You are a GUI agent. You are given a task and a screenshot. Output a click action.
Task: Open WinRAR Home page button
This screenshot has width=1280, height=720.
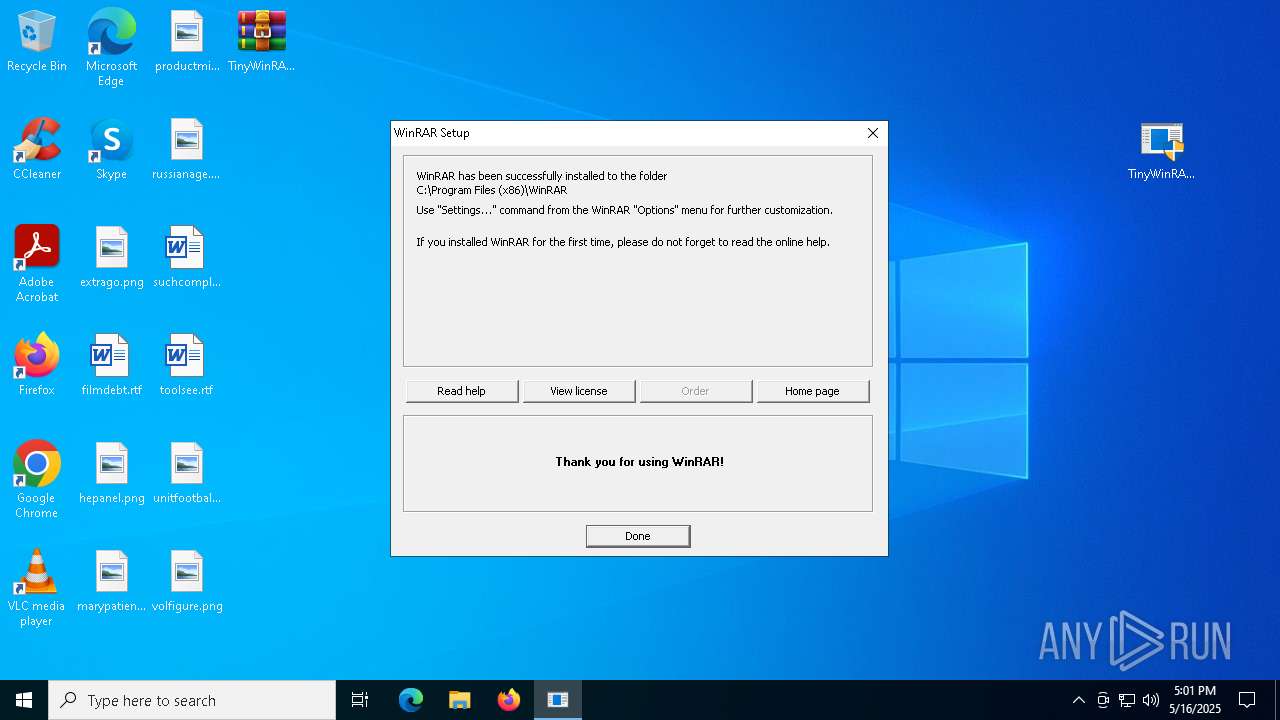click(x=812, y=391)
